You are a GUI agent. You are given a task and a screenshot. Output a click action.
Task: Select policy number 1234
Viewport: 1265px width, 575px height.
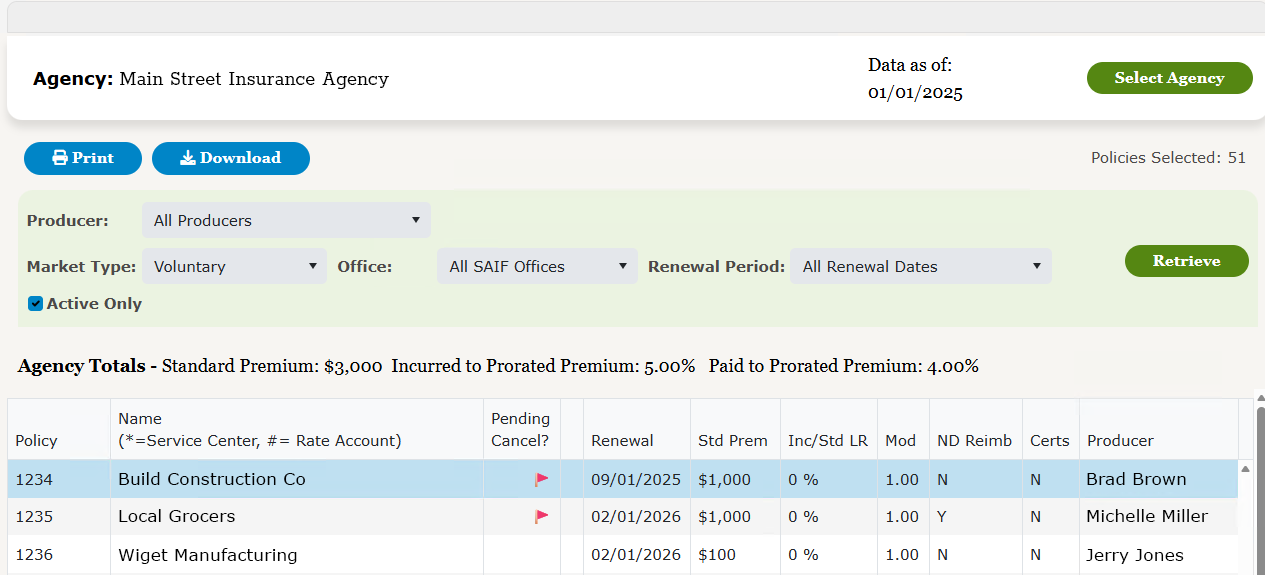(x=34, y=480)
